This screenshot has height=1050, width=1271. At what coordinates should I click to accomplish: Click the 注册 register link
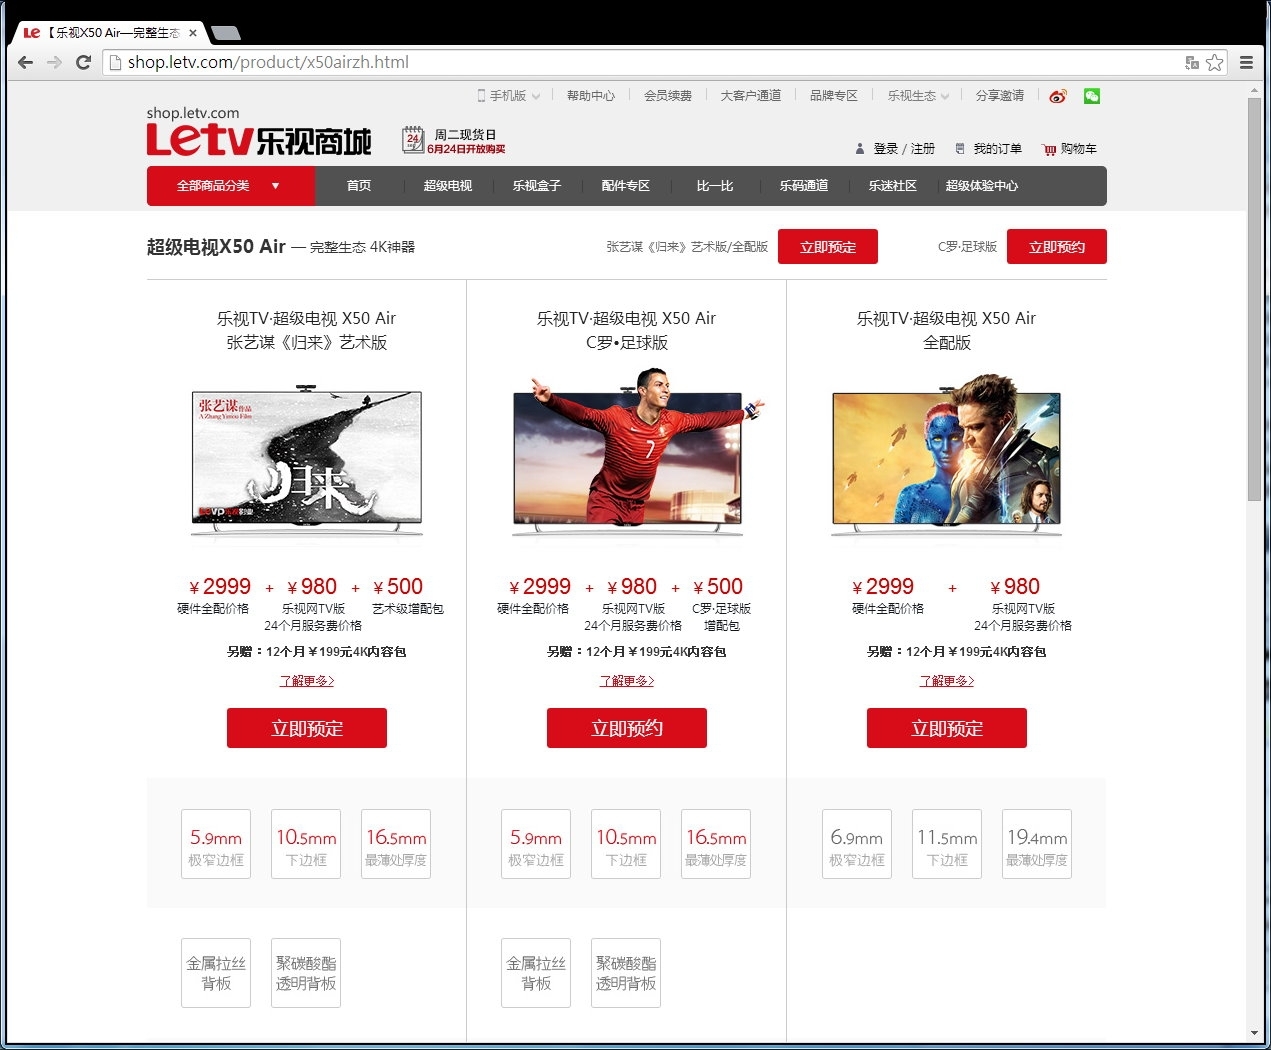(923, 149)
